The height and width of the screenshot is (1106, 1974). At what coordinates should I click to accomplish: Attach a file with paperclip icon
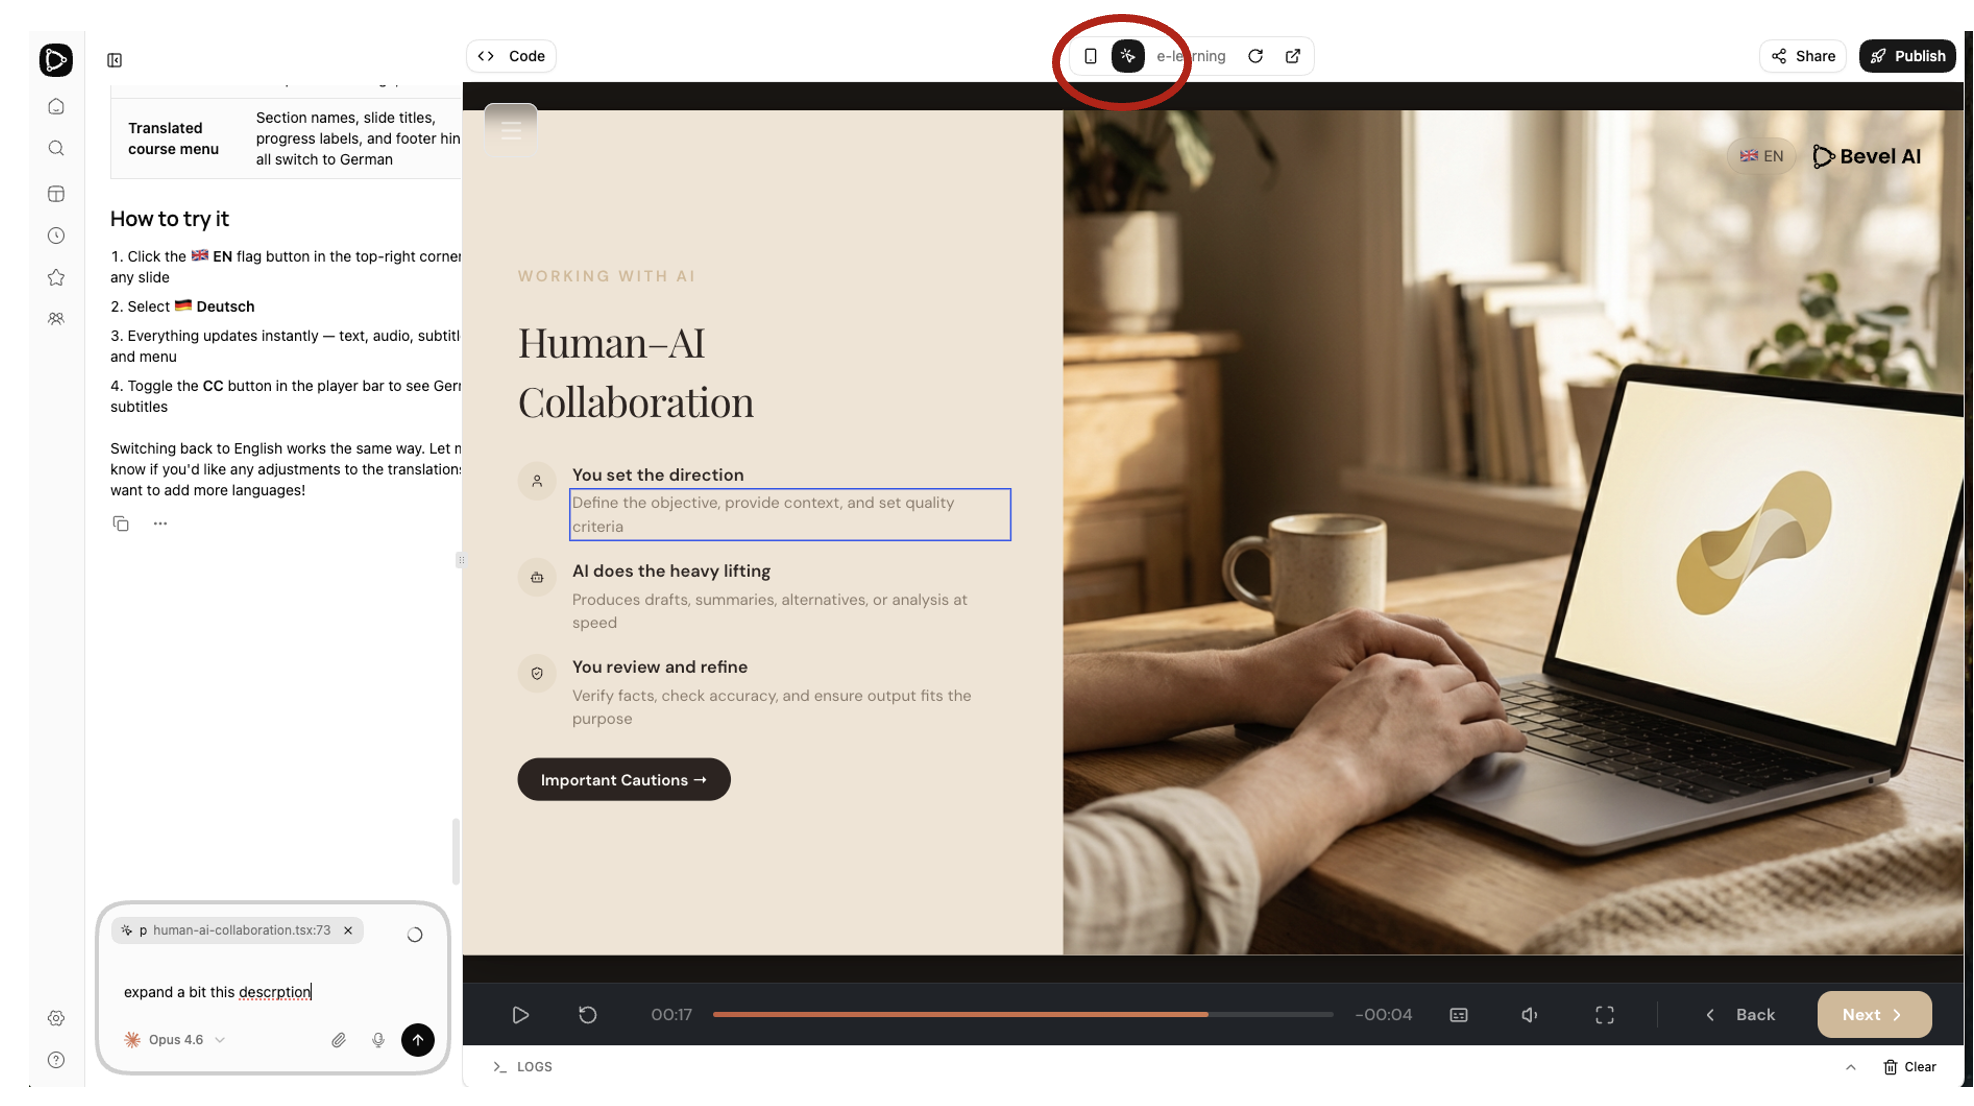(339, 1040)
